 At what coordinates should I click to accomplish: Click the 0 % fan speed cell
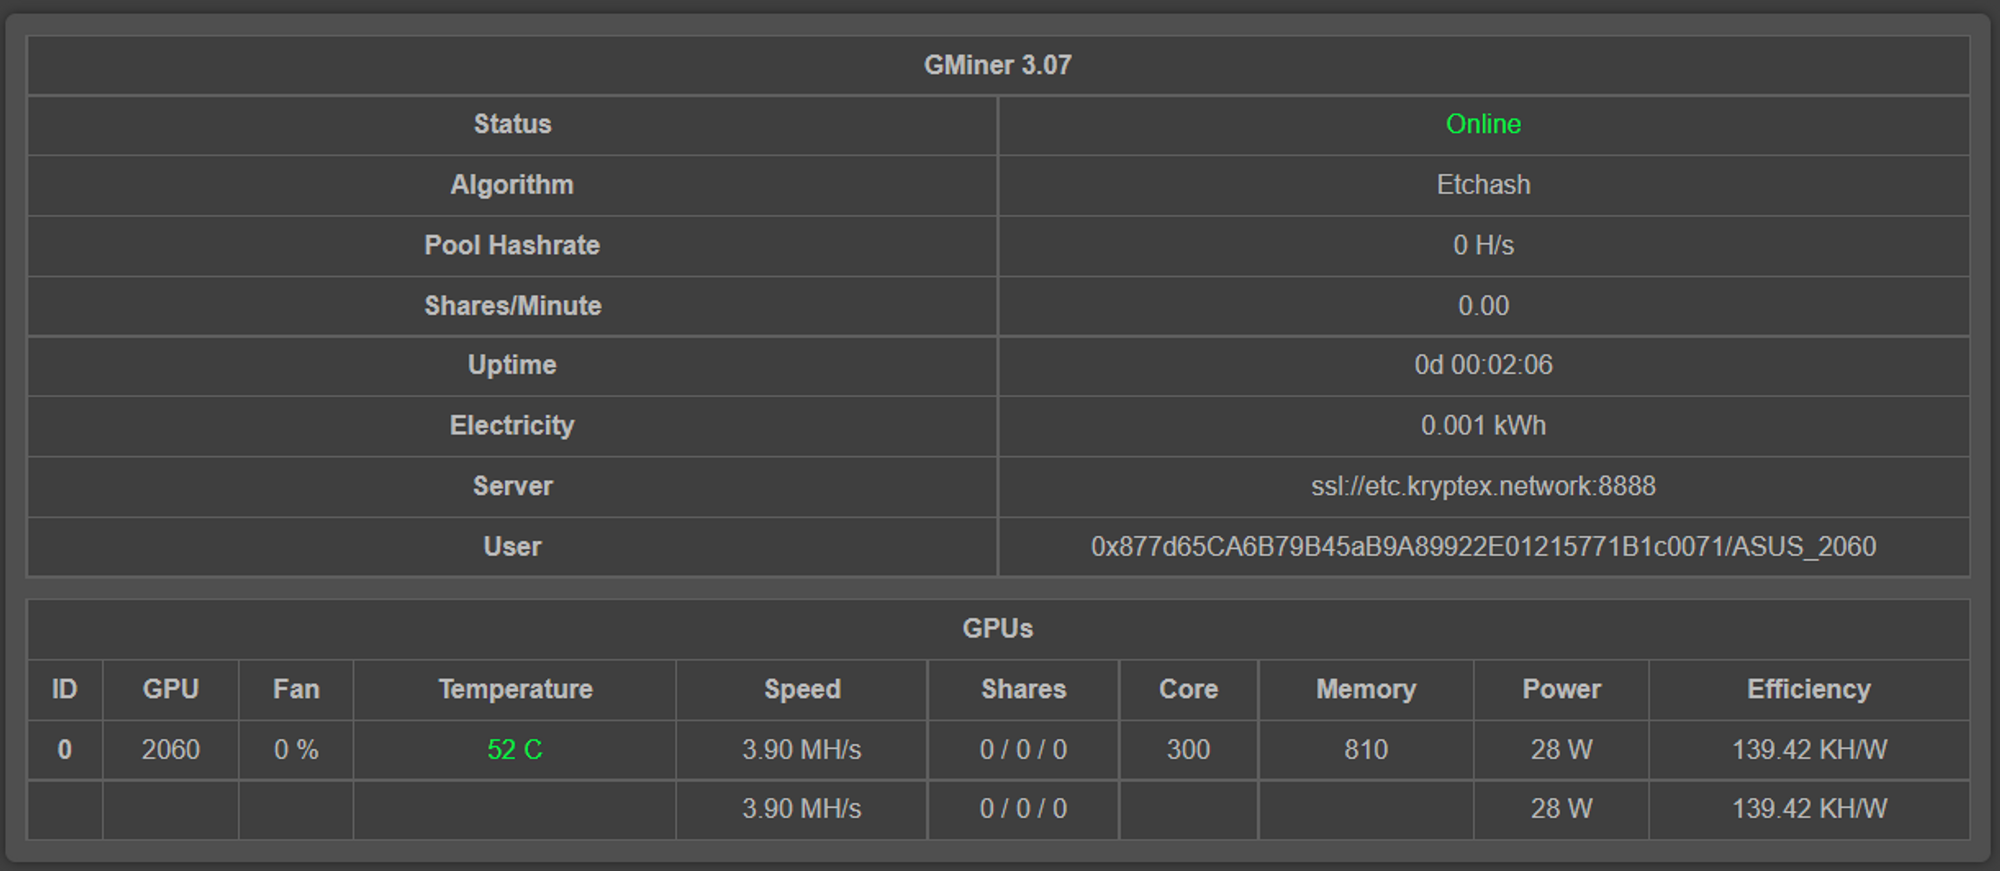296,750
